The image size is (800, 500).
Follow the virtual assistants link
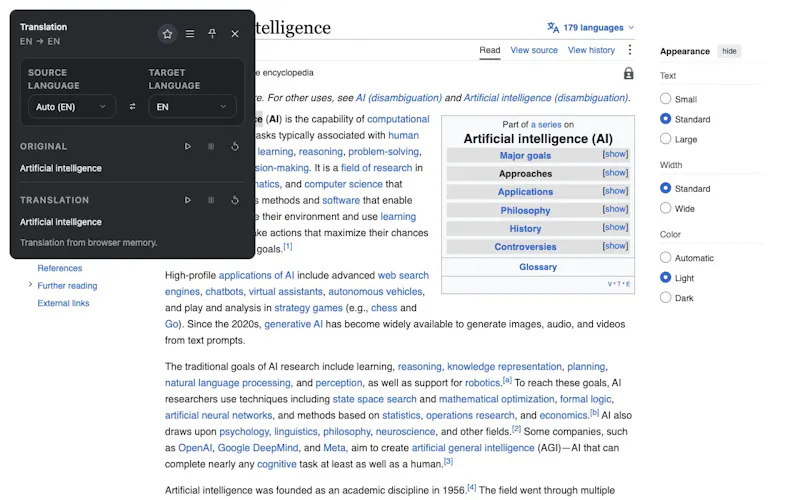[286, 291]
